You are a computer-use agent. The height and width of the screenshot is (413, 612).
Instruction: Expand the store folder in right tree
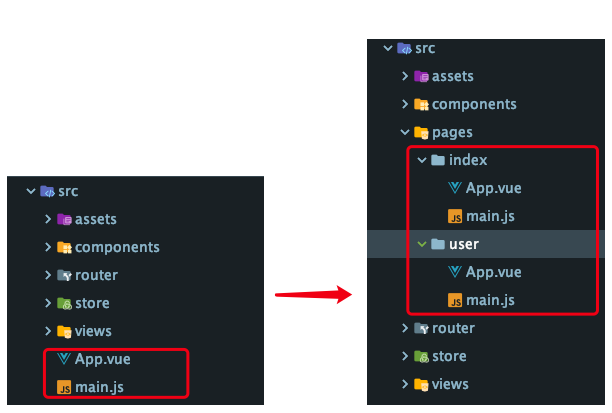[405, 356]
